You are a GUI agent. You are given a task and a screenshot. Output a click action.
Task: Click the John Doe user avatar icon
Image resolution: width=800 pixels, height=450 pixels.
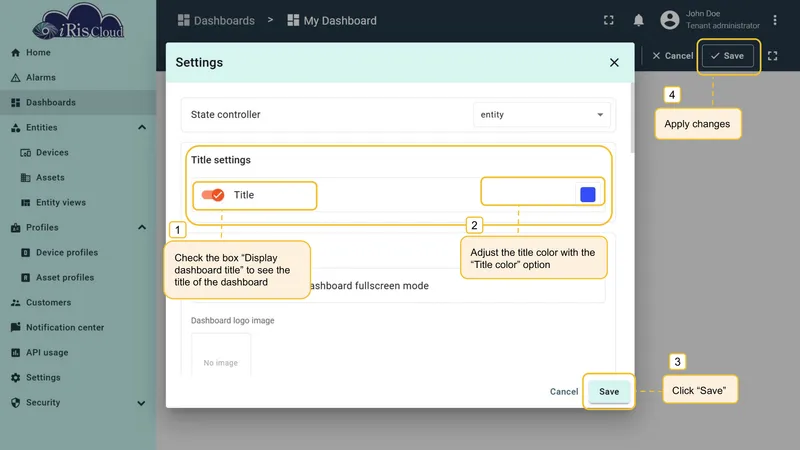click(669, 20)
